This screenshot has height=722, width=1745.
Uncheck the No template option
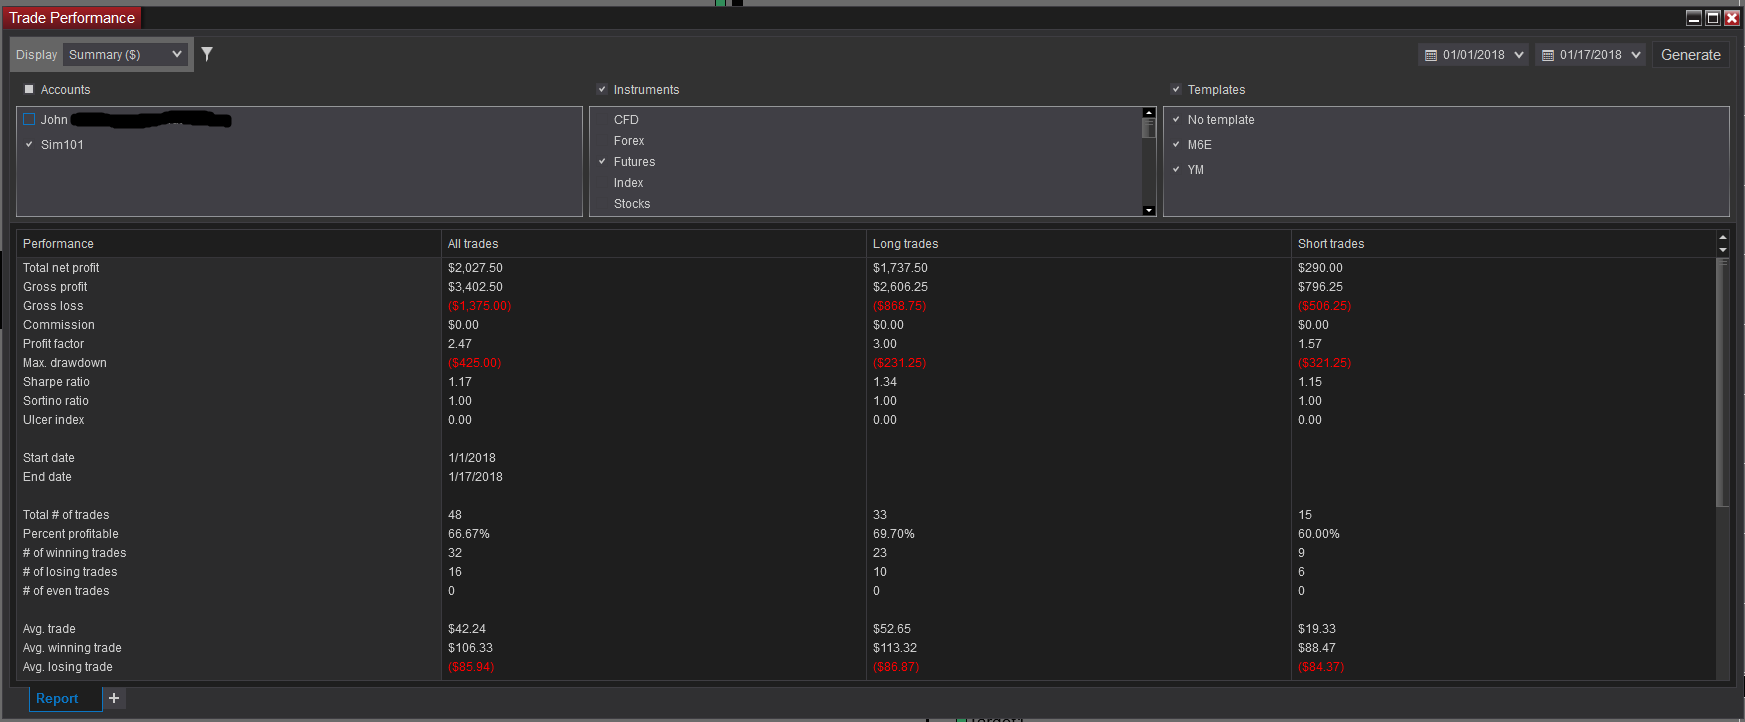click(1176, 119)
